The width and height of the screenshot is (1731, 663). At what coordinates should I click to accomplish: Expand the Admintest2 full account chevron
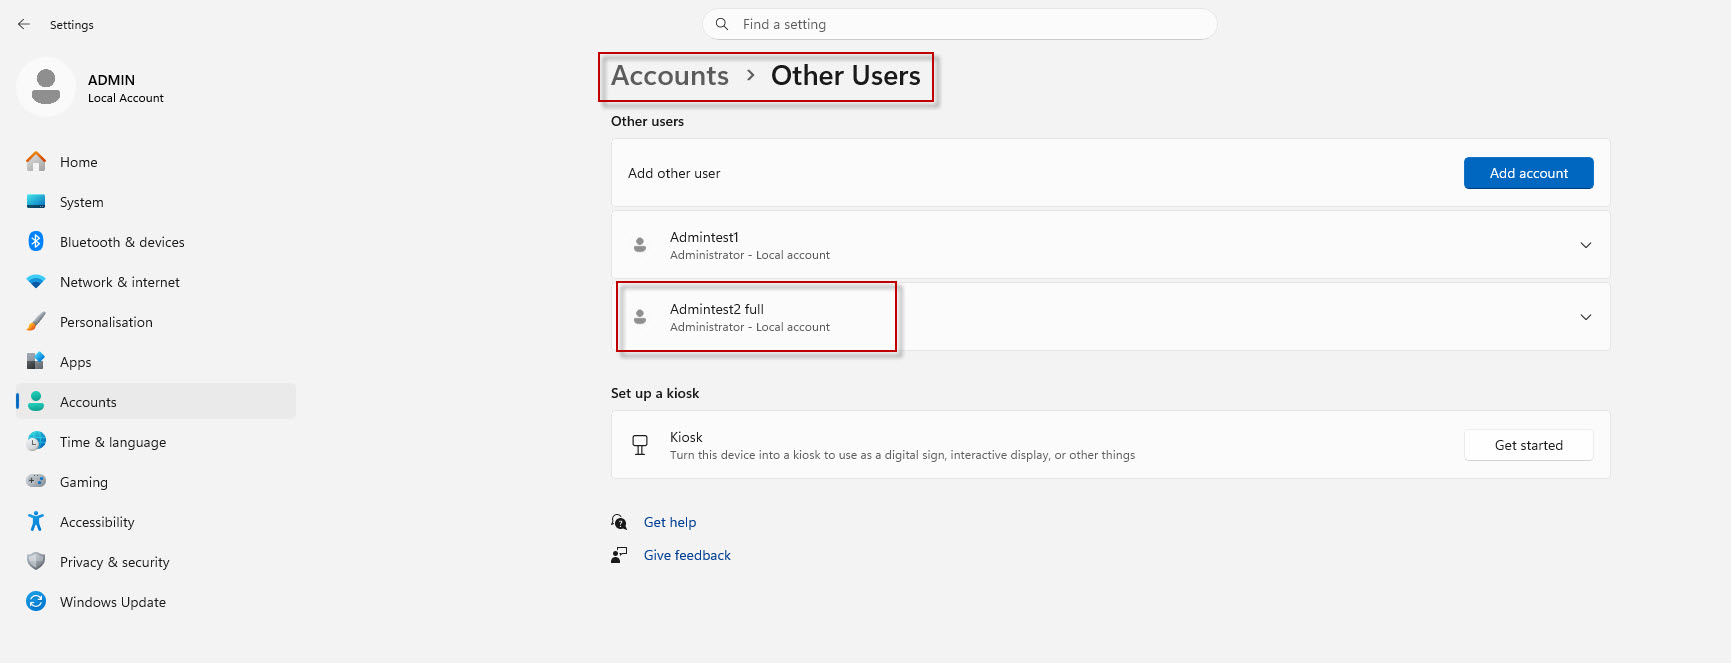point(1586,317)
